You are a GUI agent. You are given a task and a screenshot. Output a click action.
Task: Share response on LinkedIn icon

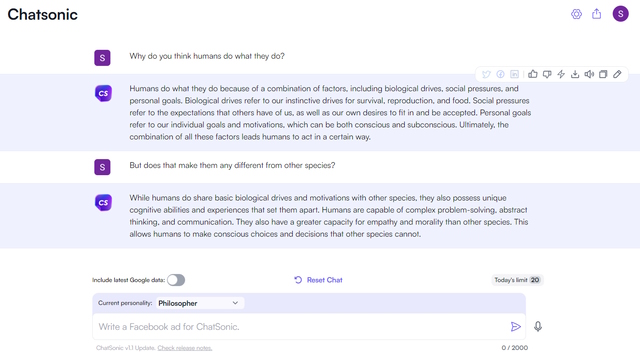[514, 74]
